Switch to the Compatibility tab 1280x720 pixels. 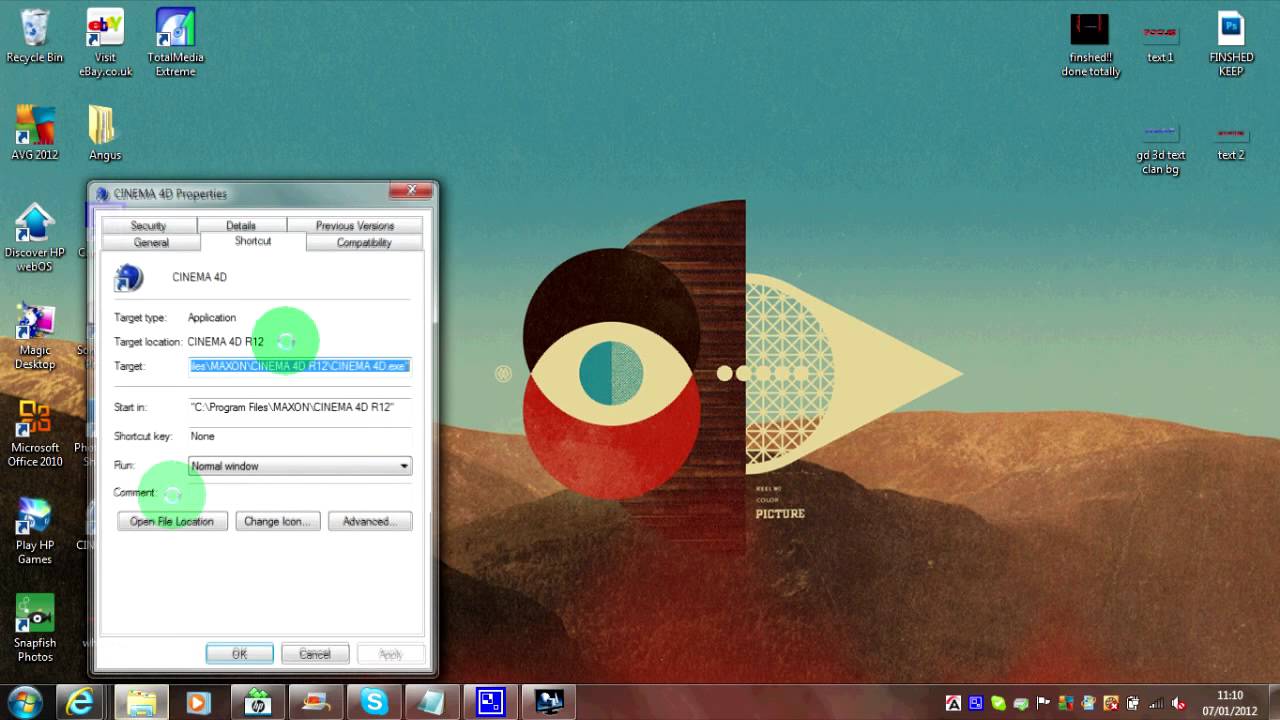click(x=364, y=243)
